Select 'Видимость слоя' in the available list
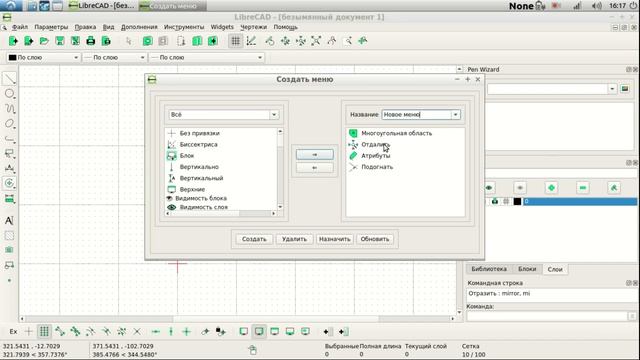 coord(203,207)
